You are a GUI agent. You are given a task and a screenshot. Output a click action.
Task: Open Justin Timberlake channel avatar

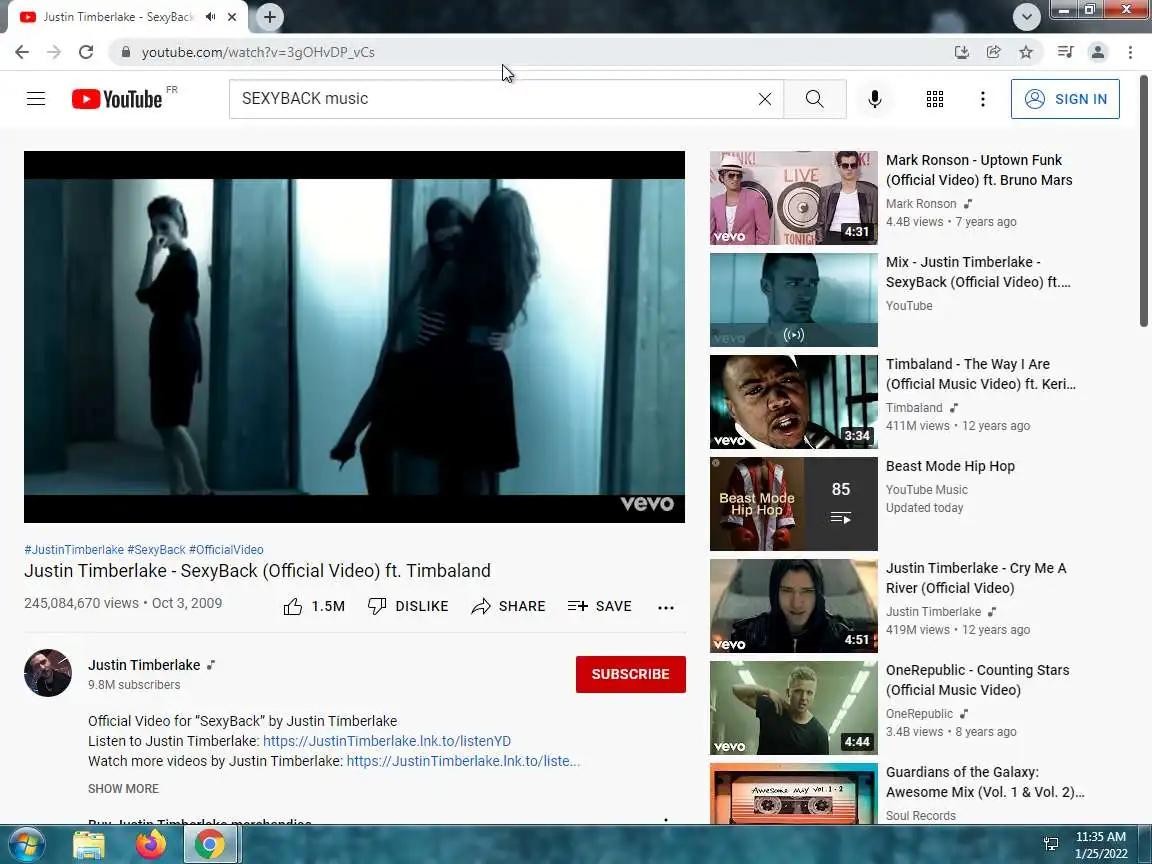tap(48, 672)
